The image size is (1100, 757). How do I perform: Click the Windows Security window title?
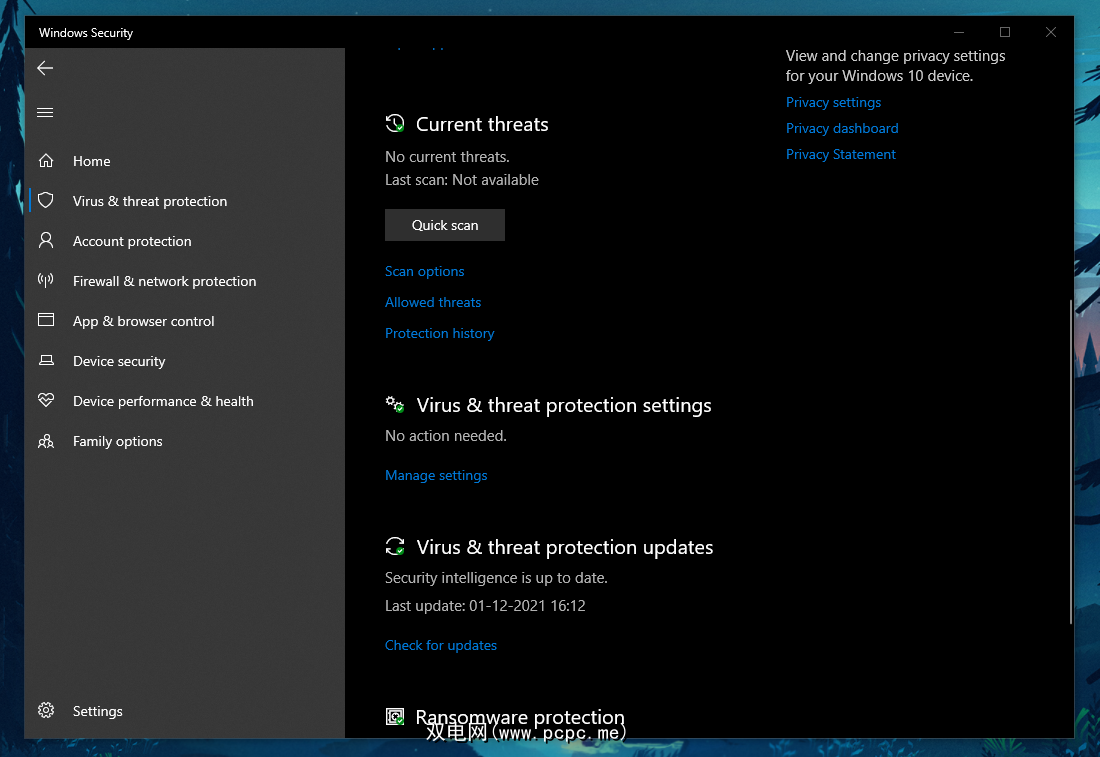tap(86, 33)
